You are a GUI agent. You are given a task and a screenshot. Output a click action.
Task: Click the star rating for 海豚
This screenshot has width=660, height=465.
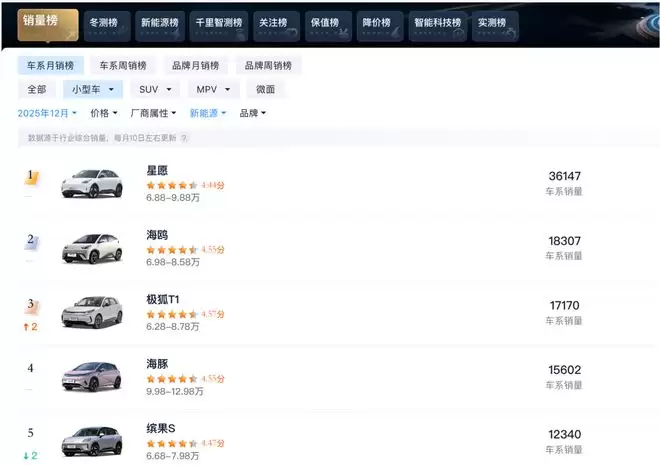click(172, 379)
